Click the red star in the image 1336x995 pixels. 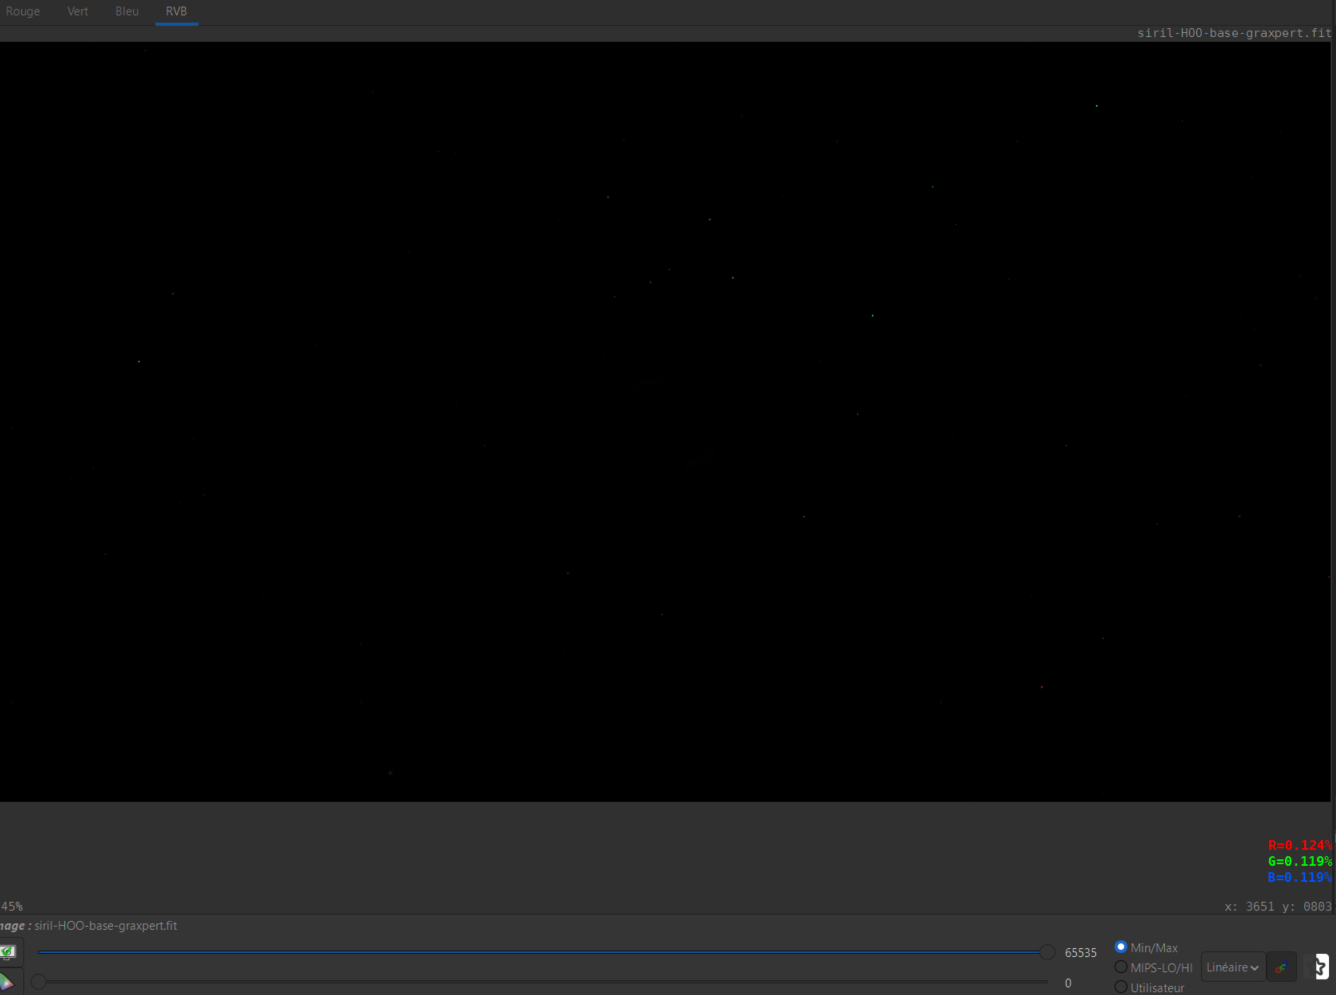click(1042, 687)
